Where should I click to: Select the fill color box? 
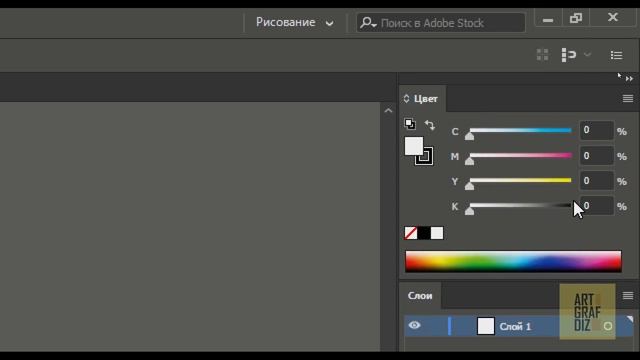413,146
